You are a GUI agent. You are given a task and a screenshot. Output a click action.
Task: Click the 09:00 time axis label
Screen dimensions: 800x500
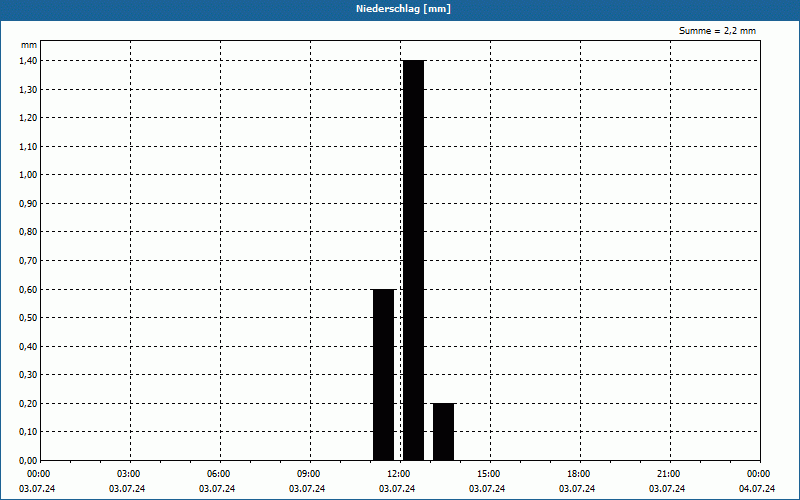pyautogui.click(x=309, y=474)
